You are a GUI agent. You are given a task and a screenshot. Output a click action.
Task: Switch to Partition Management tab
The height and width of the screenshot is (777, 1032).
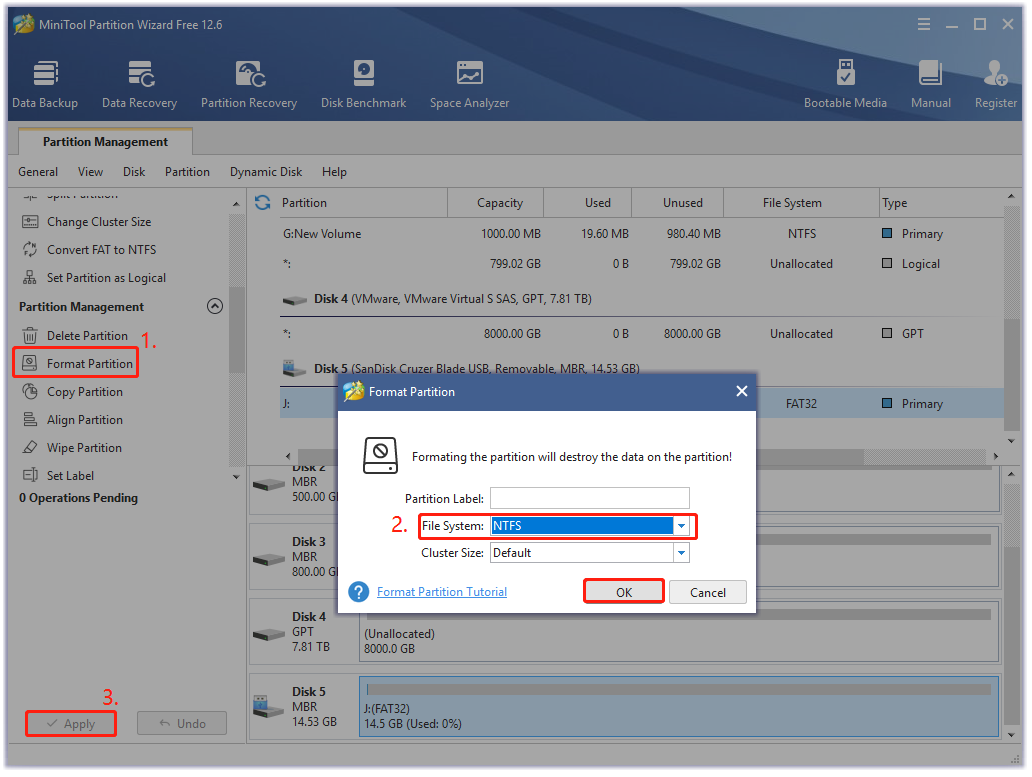[105, 141]
